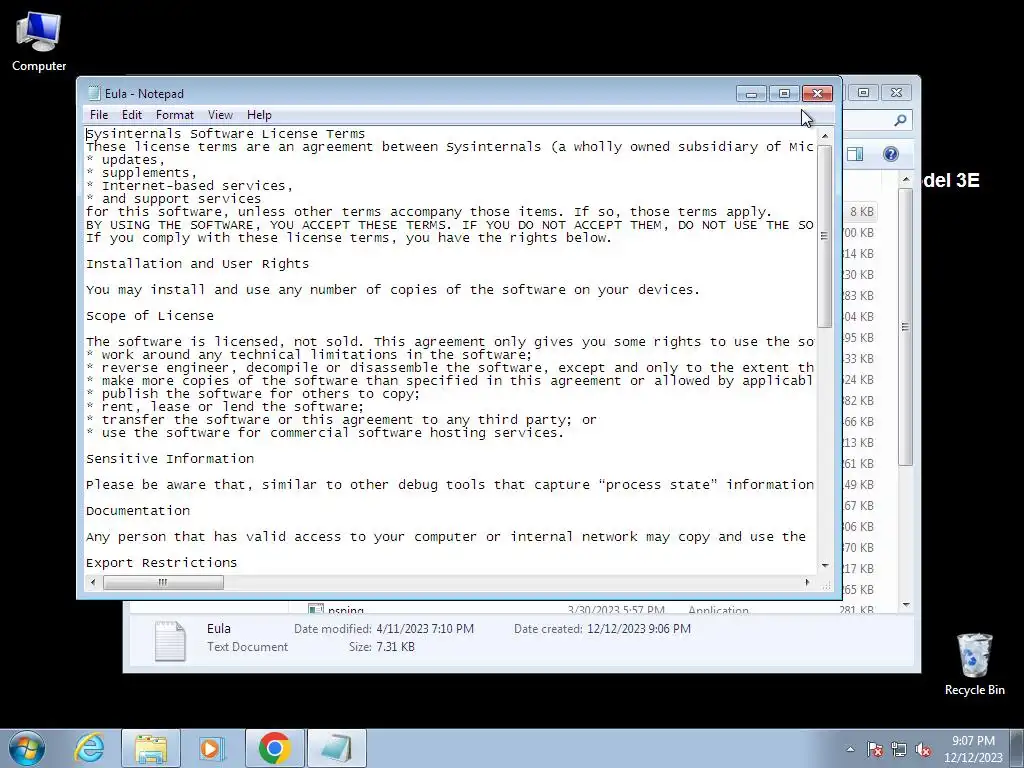This screenshot has height=768, width=1024.
Task: Click the Explorer file list scrollbar thumb
Action: tap(906, 327)
